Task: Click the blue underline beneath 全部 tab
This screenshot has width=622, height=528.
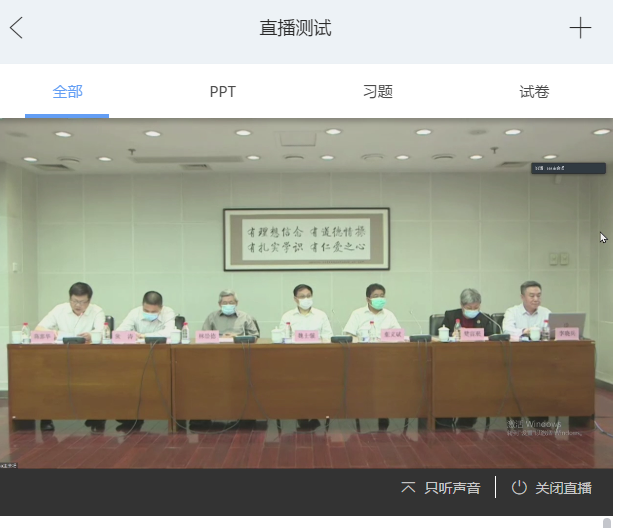Action: coord(67,116)
